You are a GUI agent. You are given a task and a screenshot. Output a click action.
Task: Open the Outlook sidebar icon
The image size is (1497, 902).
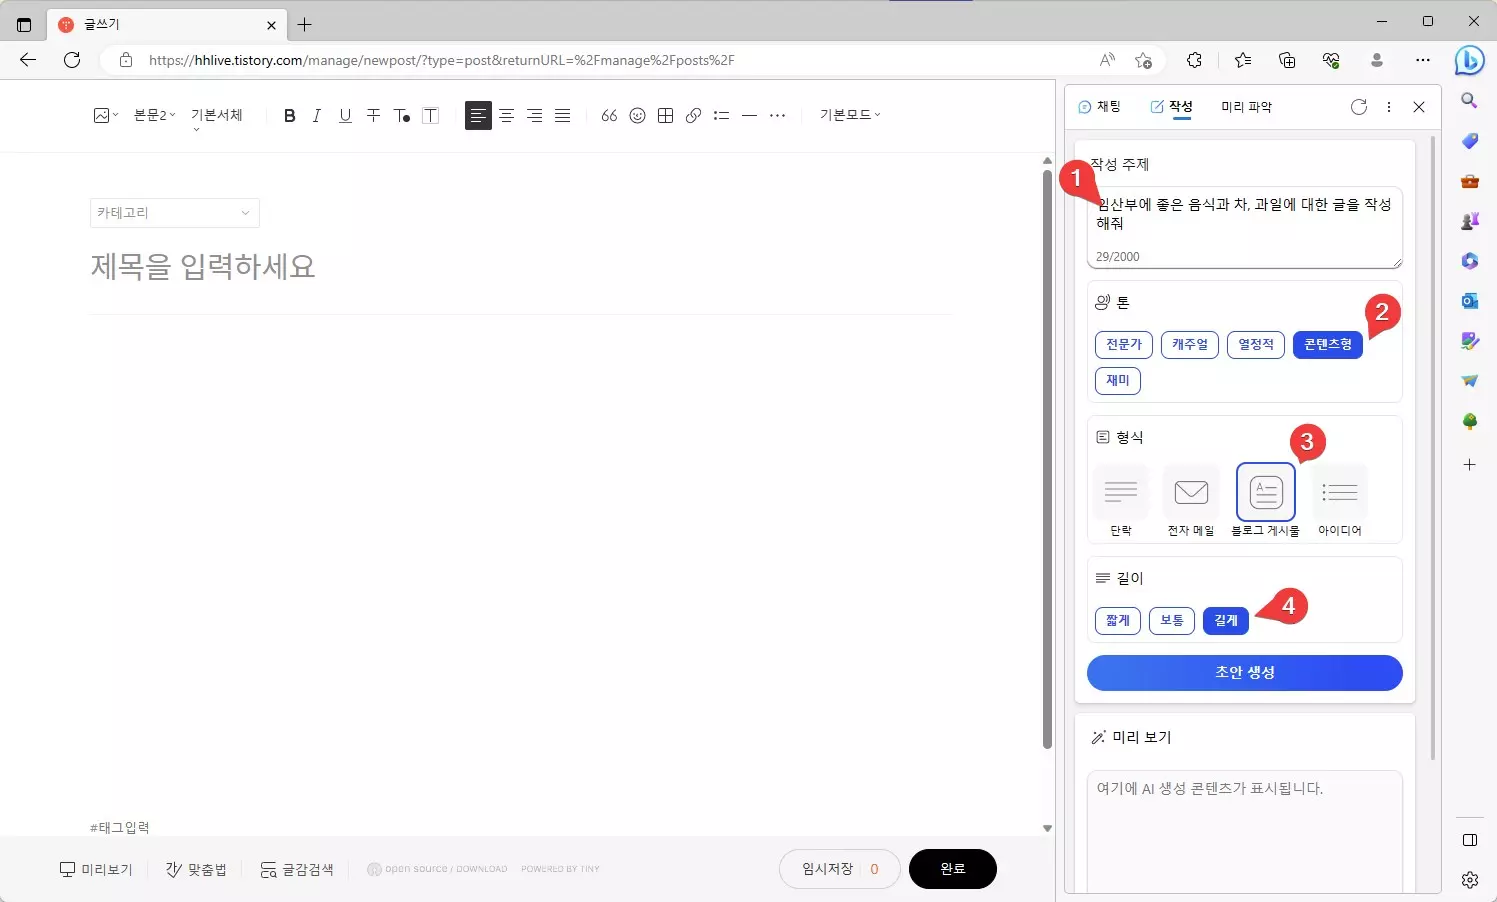[1469, 300]
